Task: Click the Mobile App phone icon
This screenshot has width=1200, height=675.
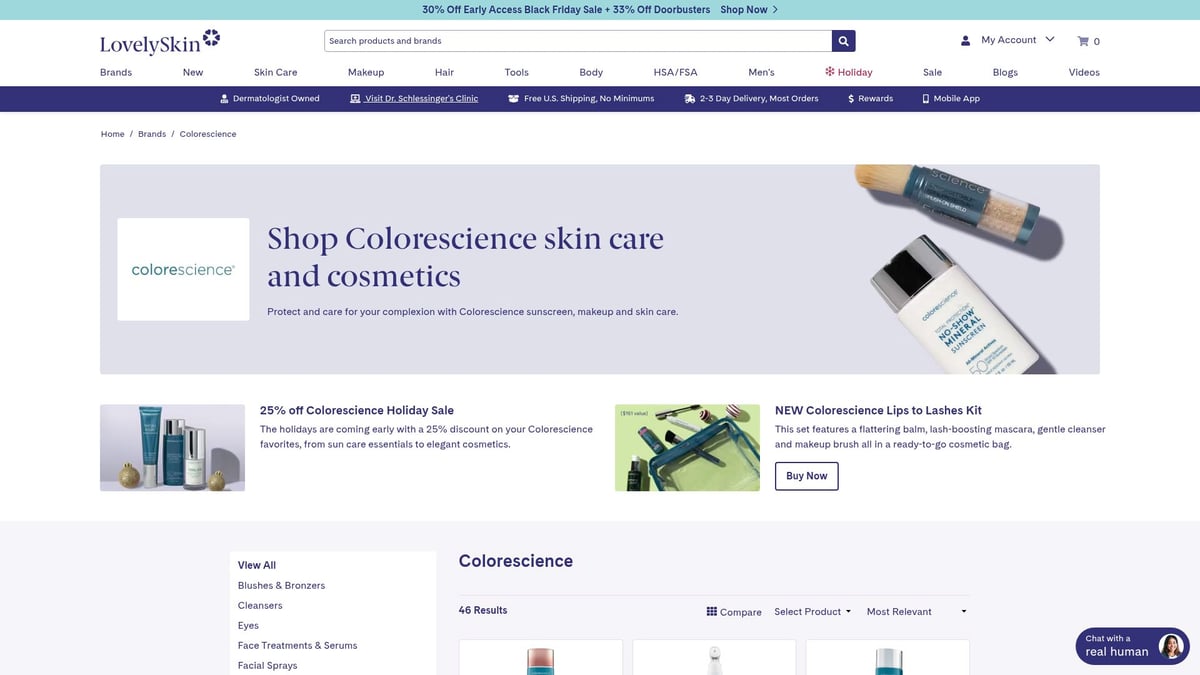Action: tap(926, 99)
